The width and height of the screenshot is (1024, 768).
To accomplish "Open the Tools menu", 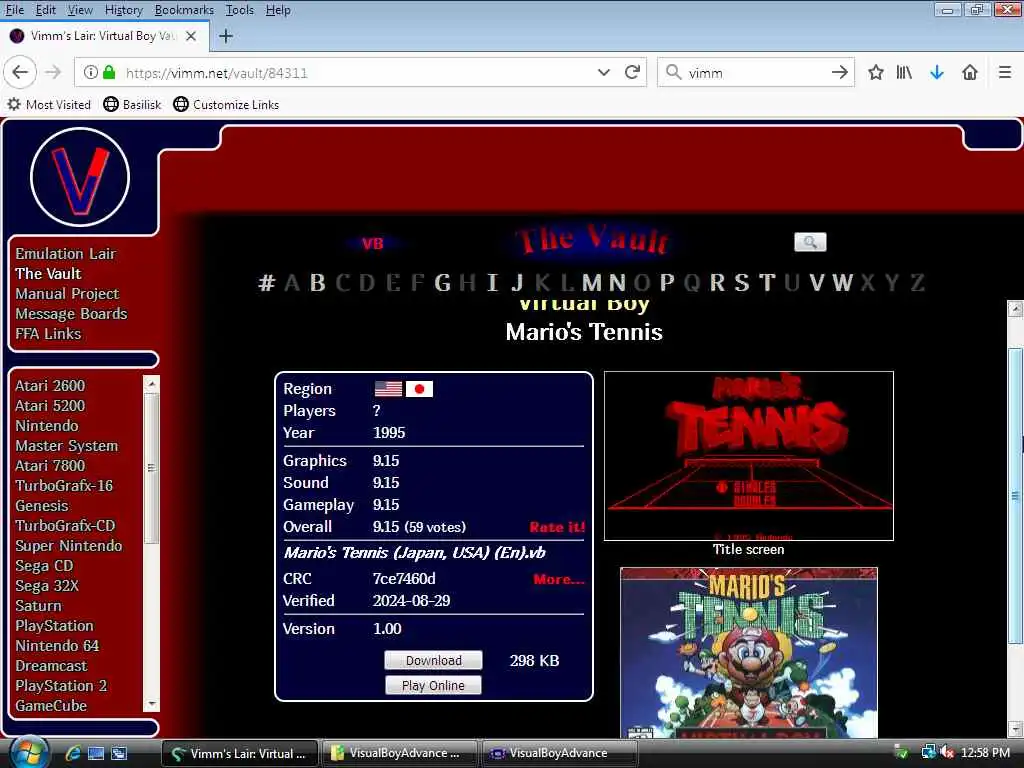I will (240, 10).
